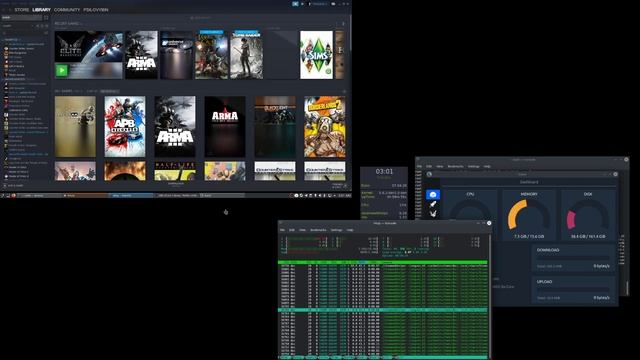Open the Blacklight game cover
The width and height of the screenshot is (640, 360).
click(275, 127)
